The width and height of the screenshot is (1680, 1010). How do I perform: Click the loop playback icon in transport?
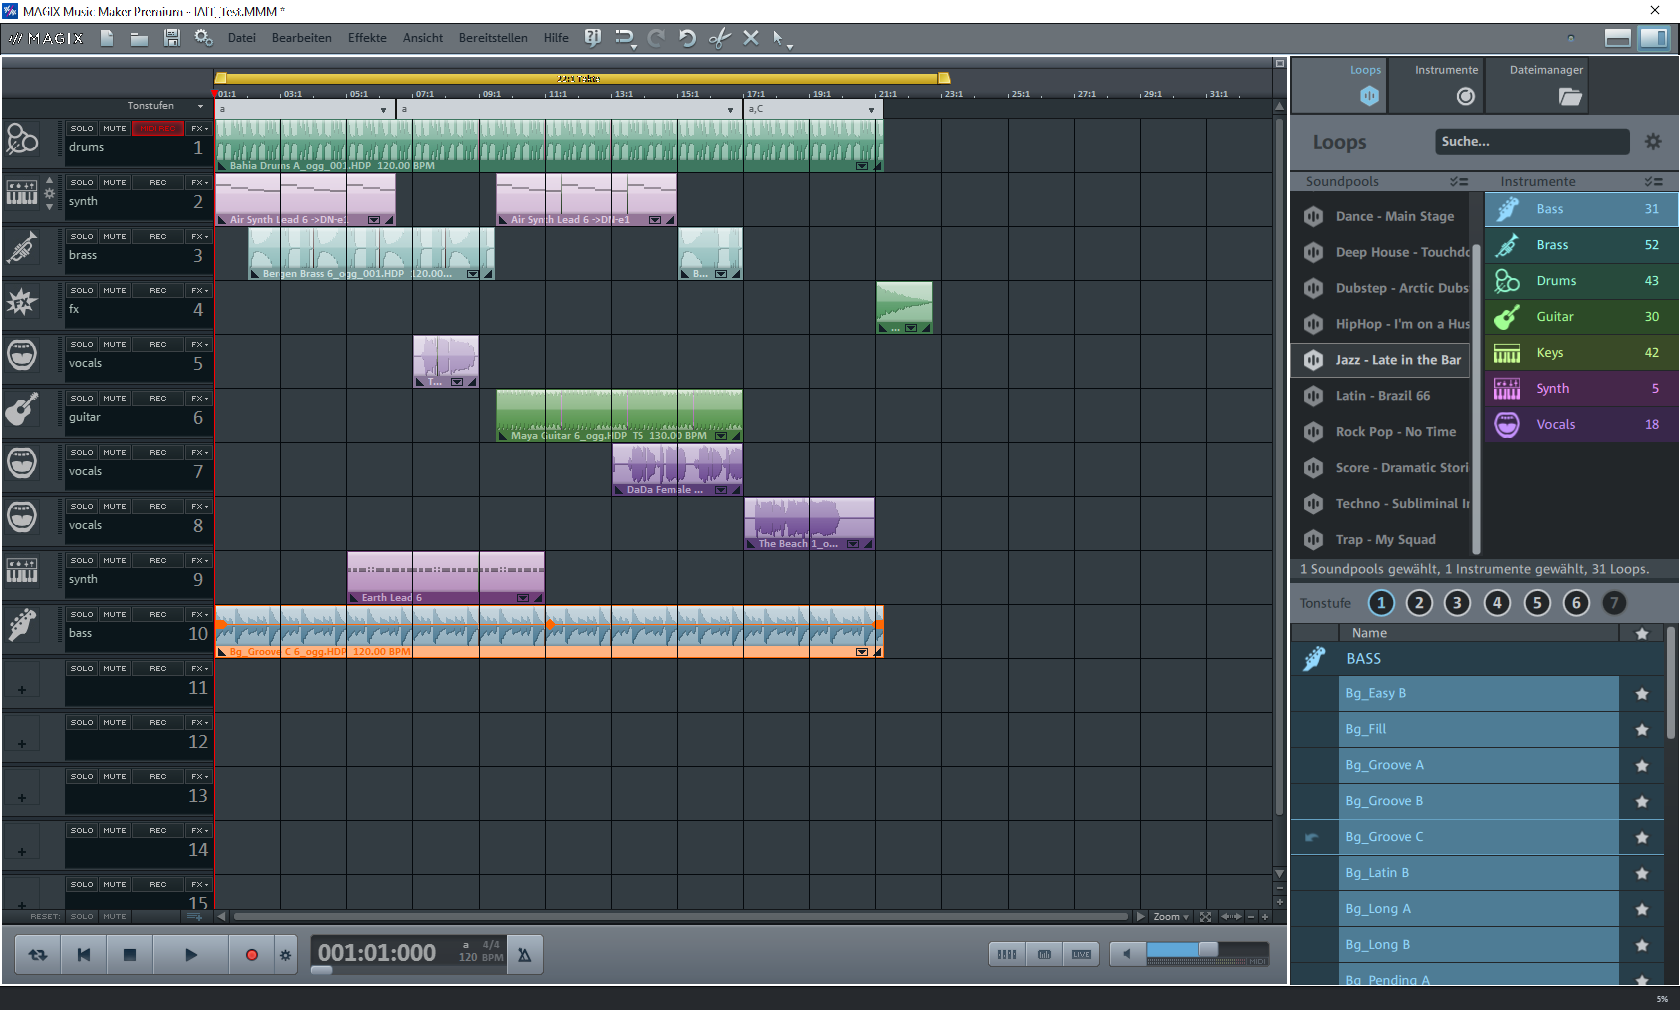coord(38,955)
